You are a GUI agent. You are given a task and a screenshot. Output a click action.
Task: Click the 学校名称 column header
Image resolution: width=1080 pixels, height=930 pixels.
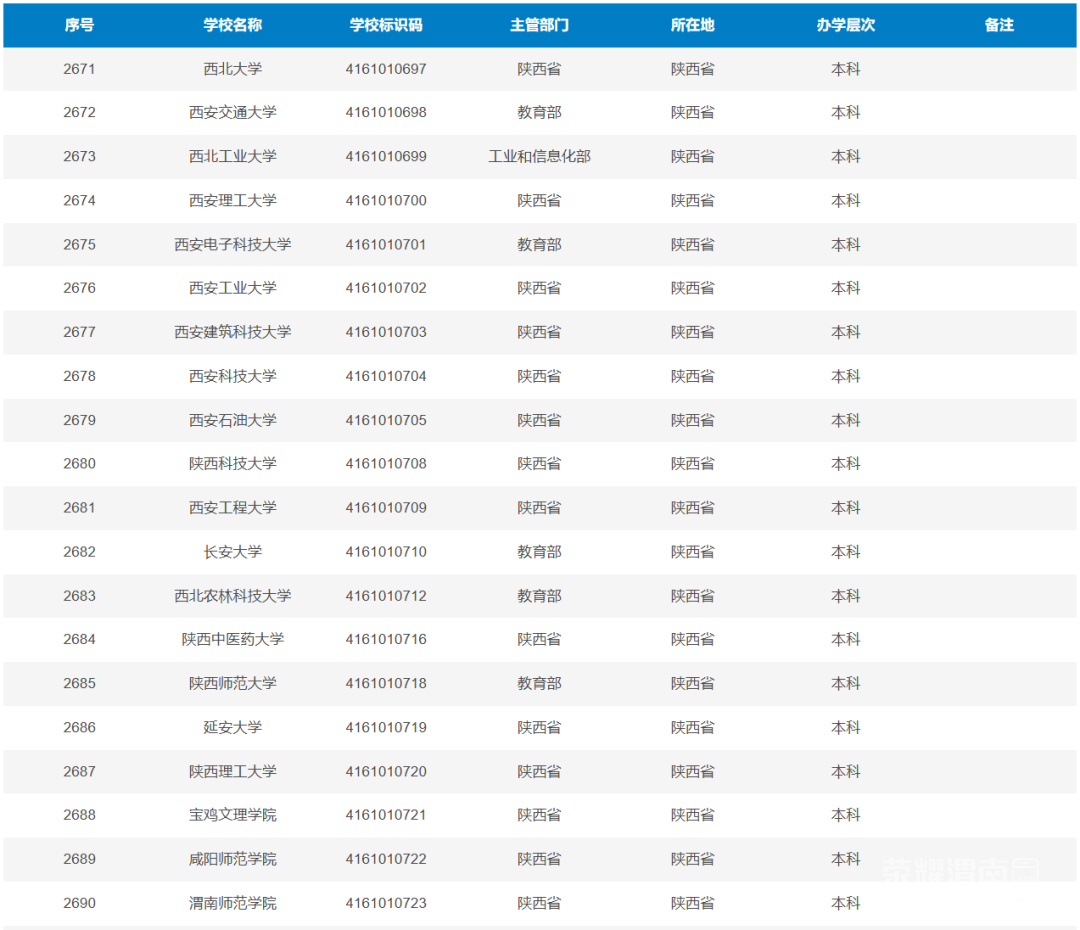click(x=233, y=25)
